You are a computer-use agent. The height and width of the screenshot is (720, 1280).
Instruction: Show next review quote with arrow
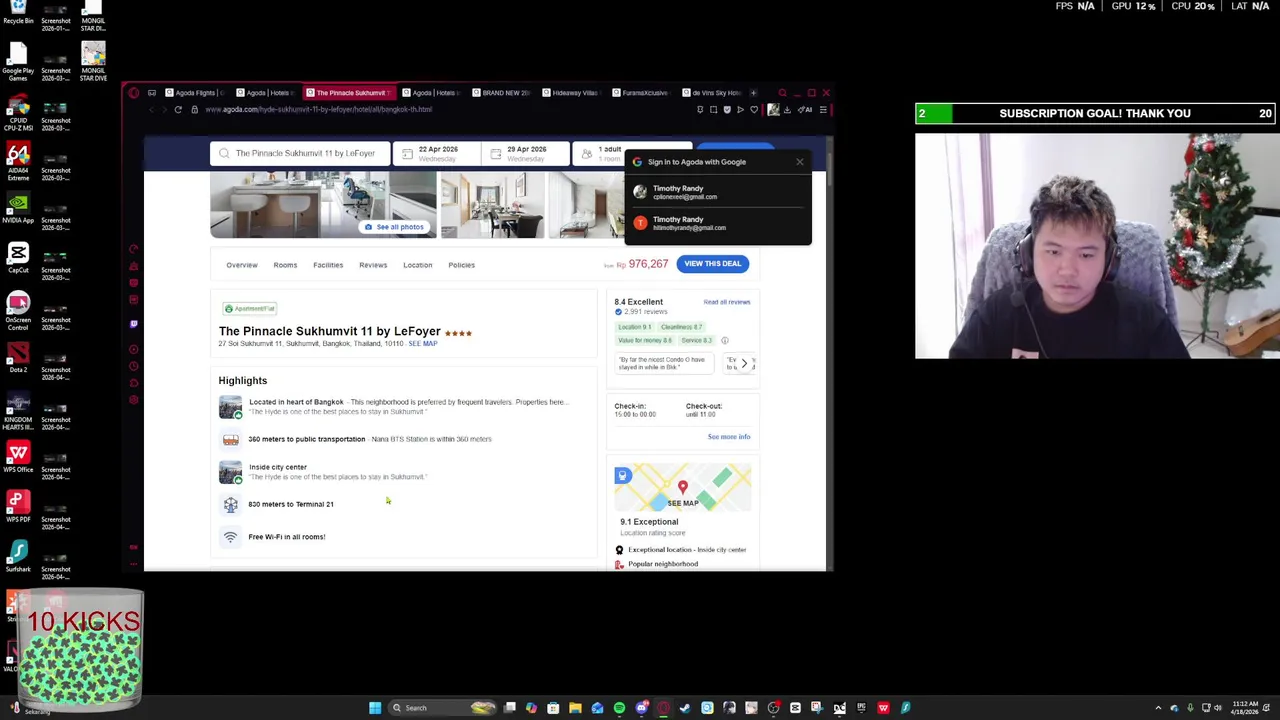point(744,363)
